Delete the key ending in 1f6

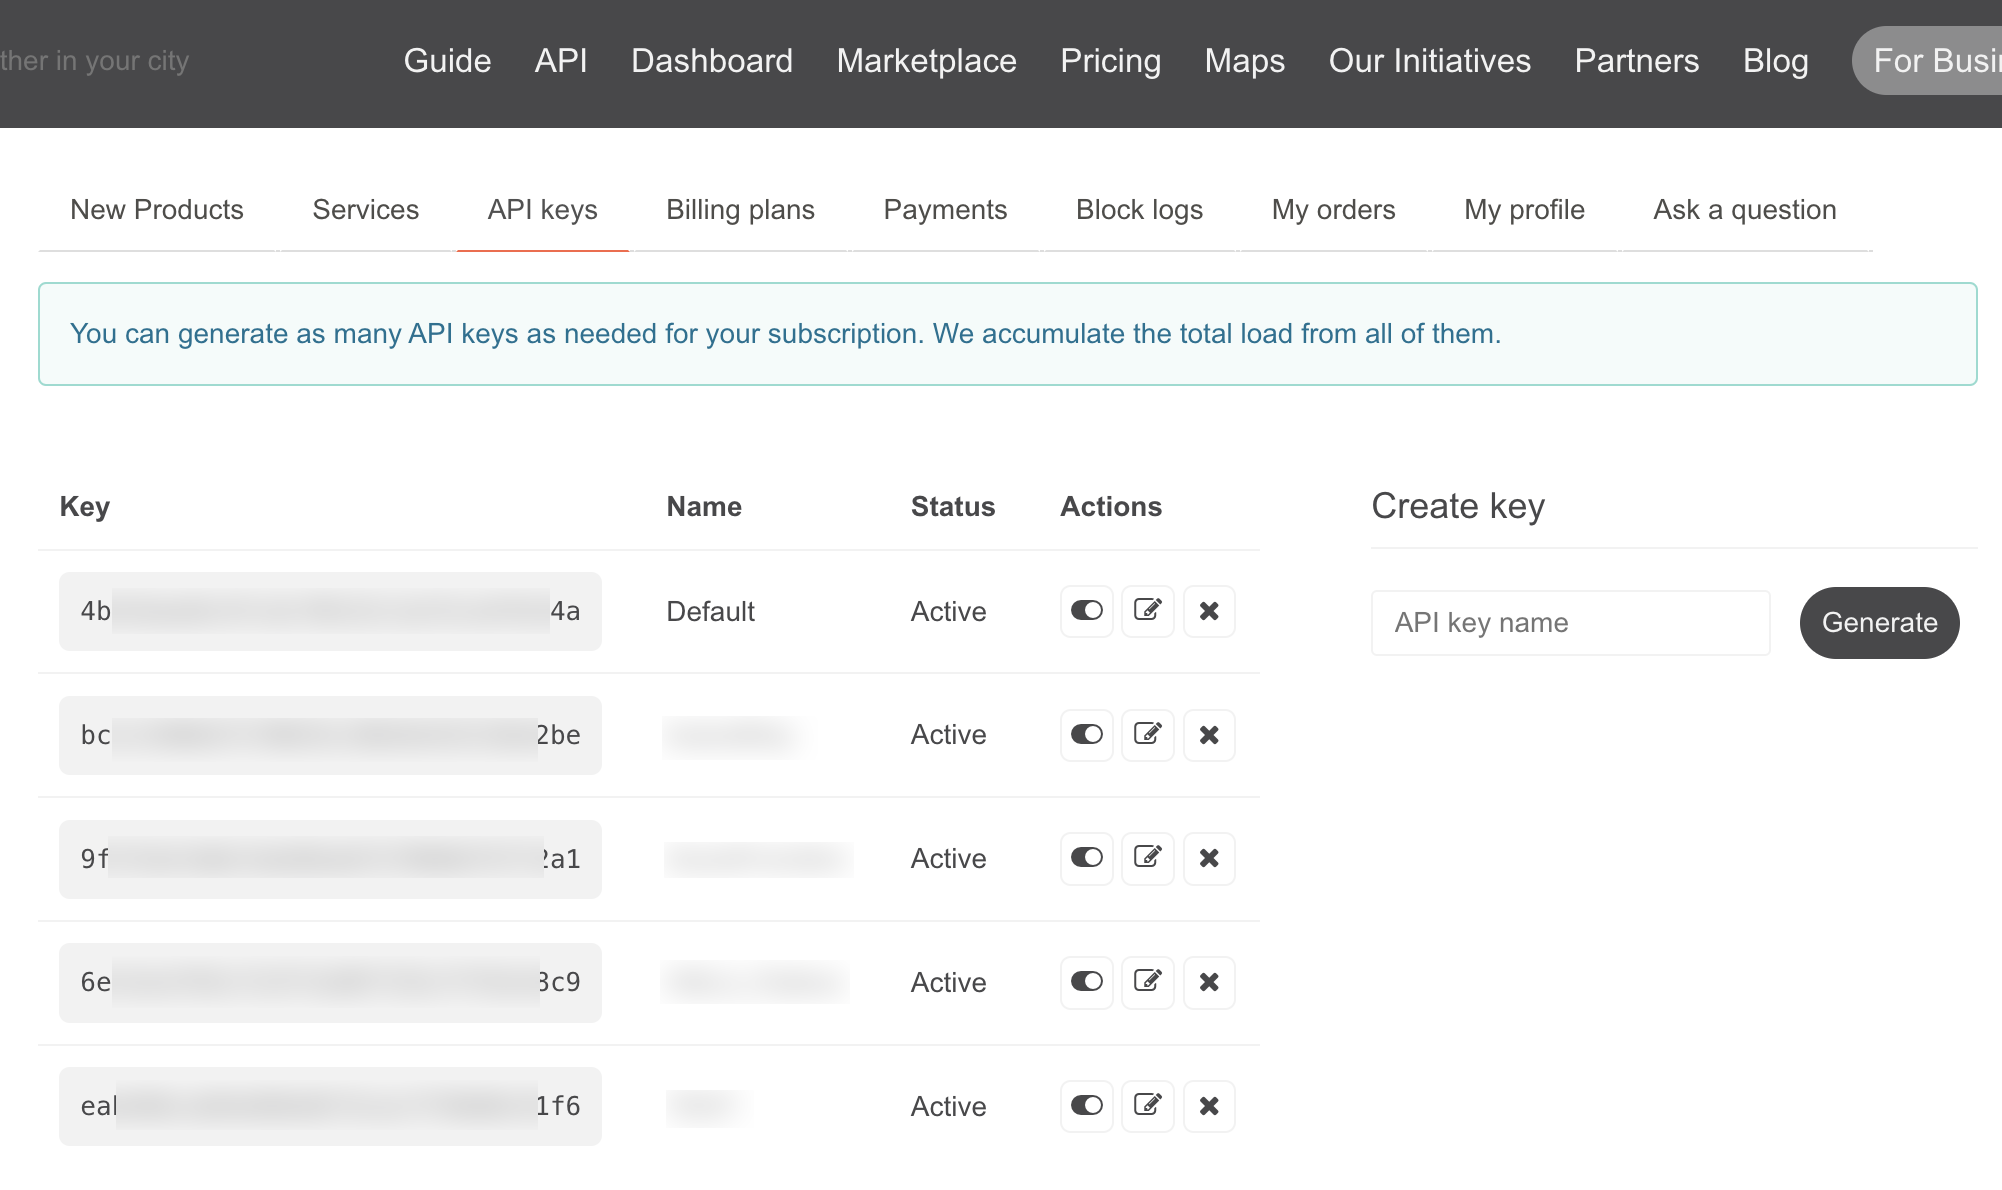(x=1209, y=1106)
